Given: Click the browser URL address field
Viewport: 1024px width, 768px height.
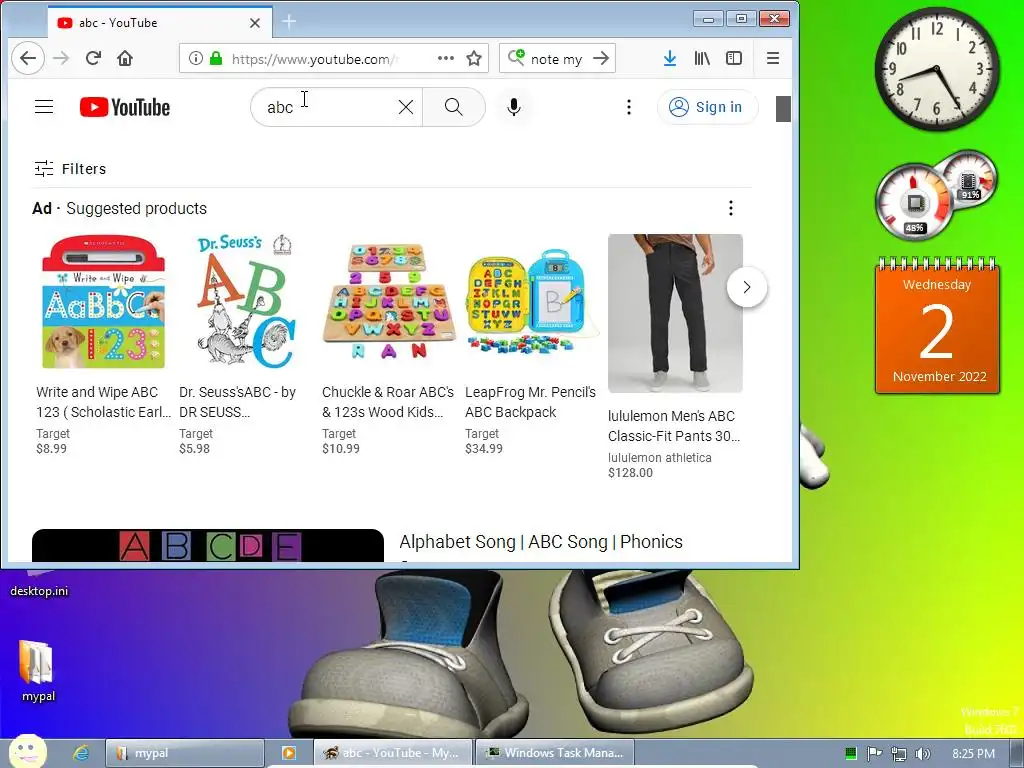Looking at the screenshot, I should pyautogui.click(x=313, y=59).
